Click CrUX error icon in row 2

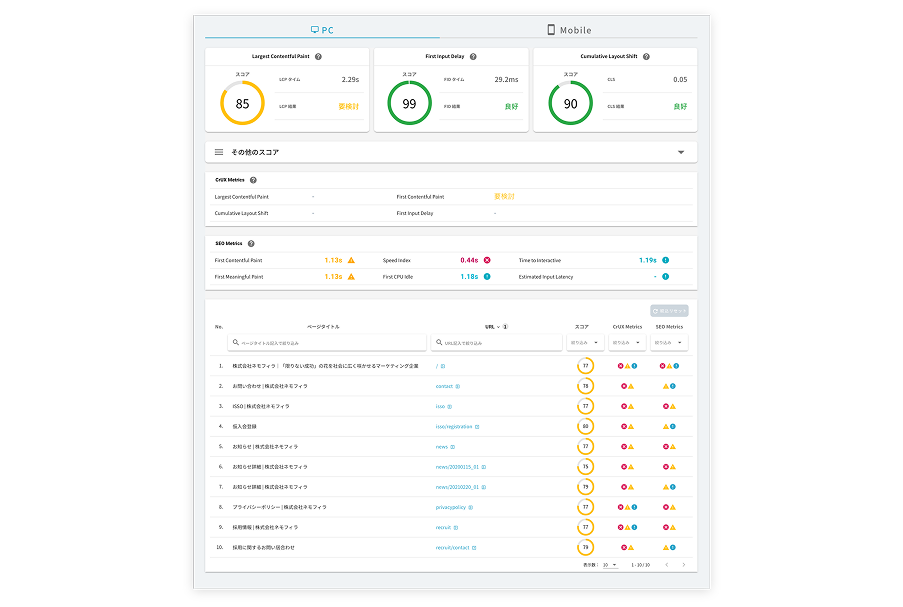(624, 386)
